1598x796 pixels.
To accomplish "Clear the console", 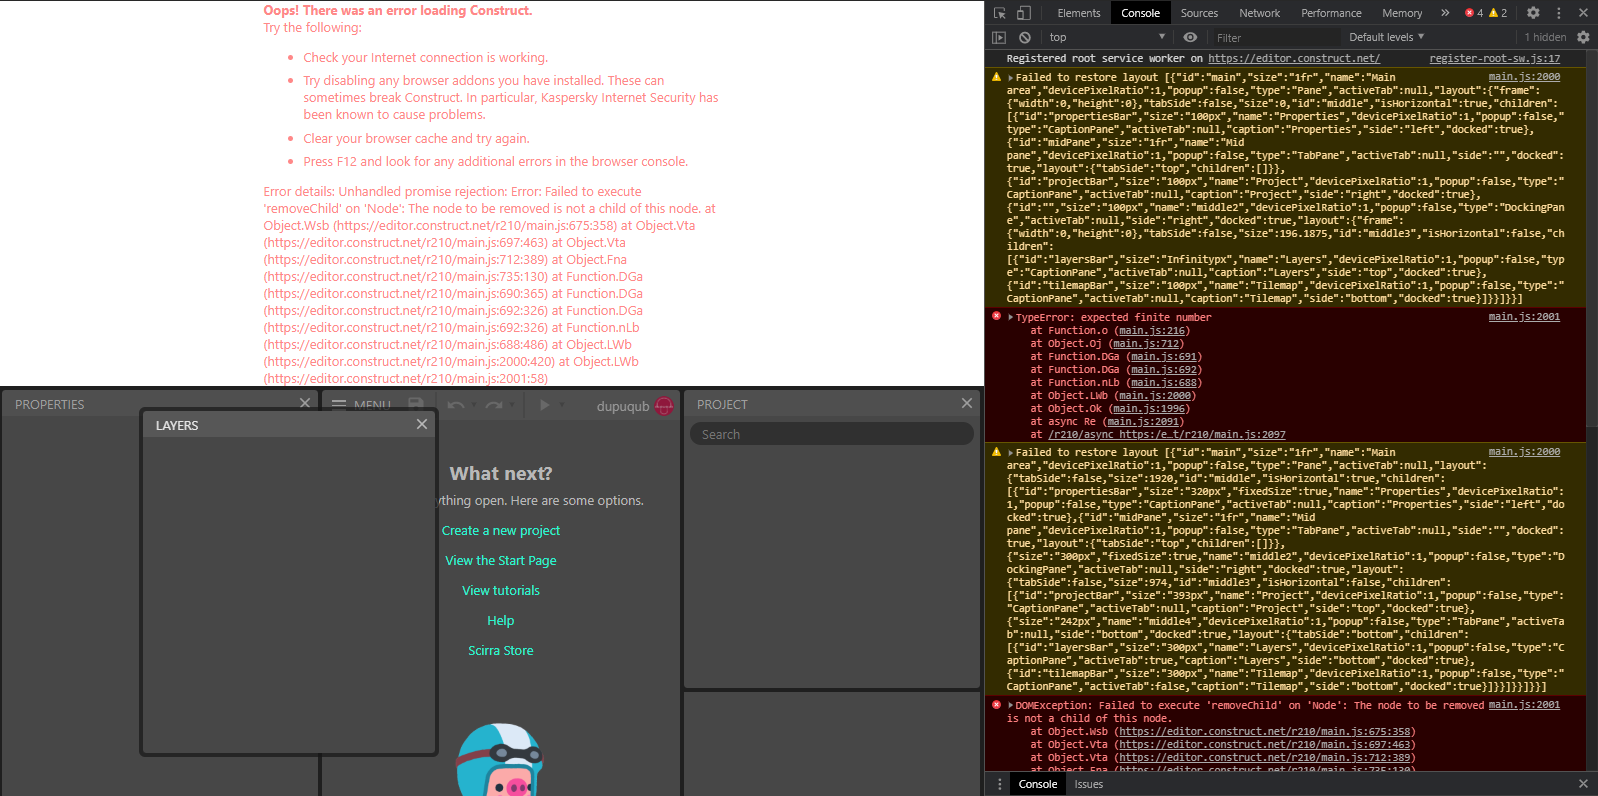I will pyautogui.click(x=1024, y=37).
